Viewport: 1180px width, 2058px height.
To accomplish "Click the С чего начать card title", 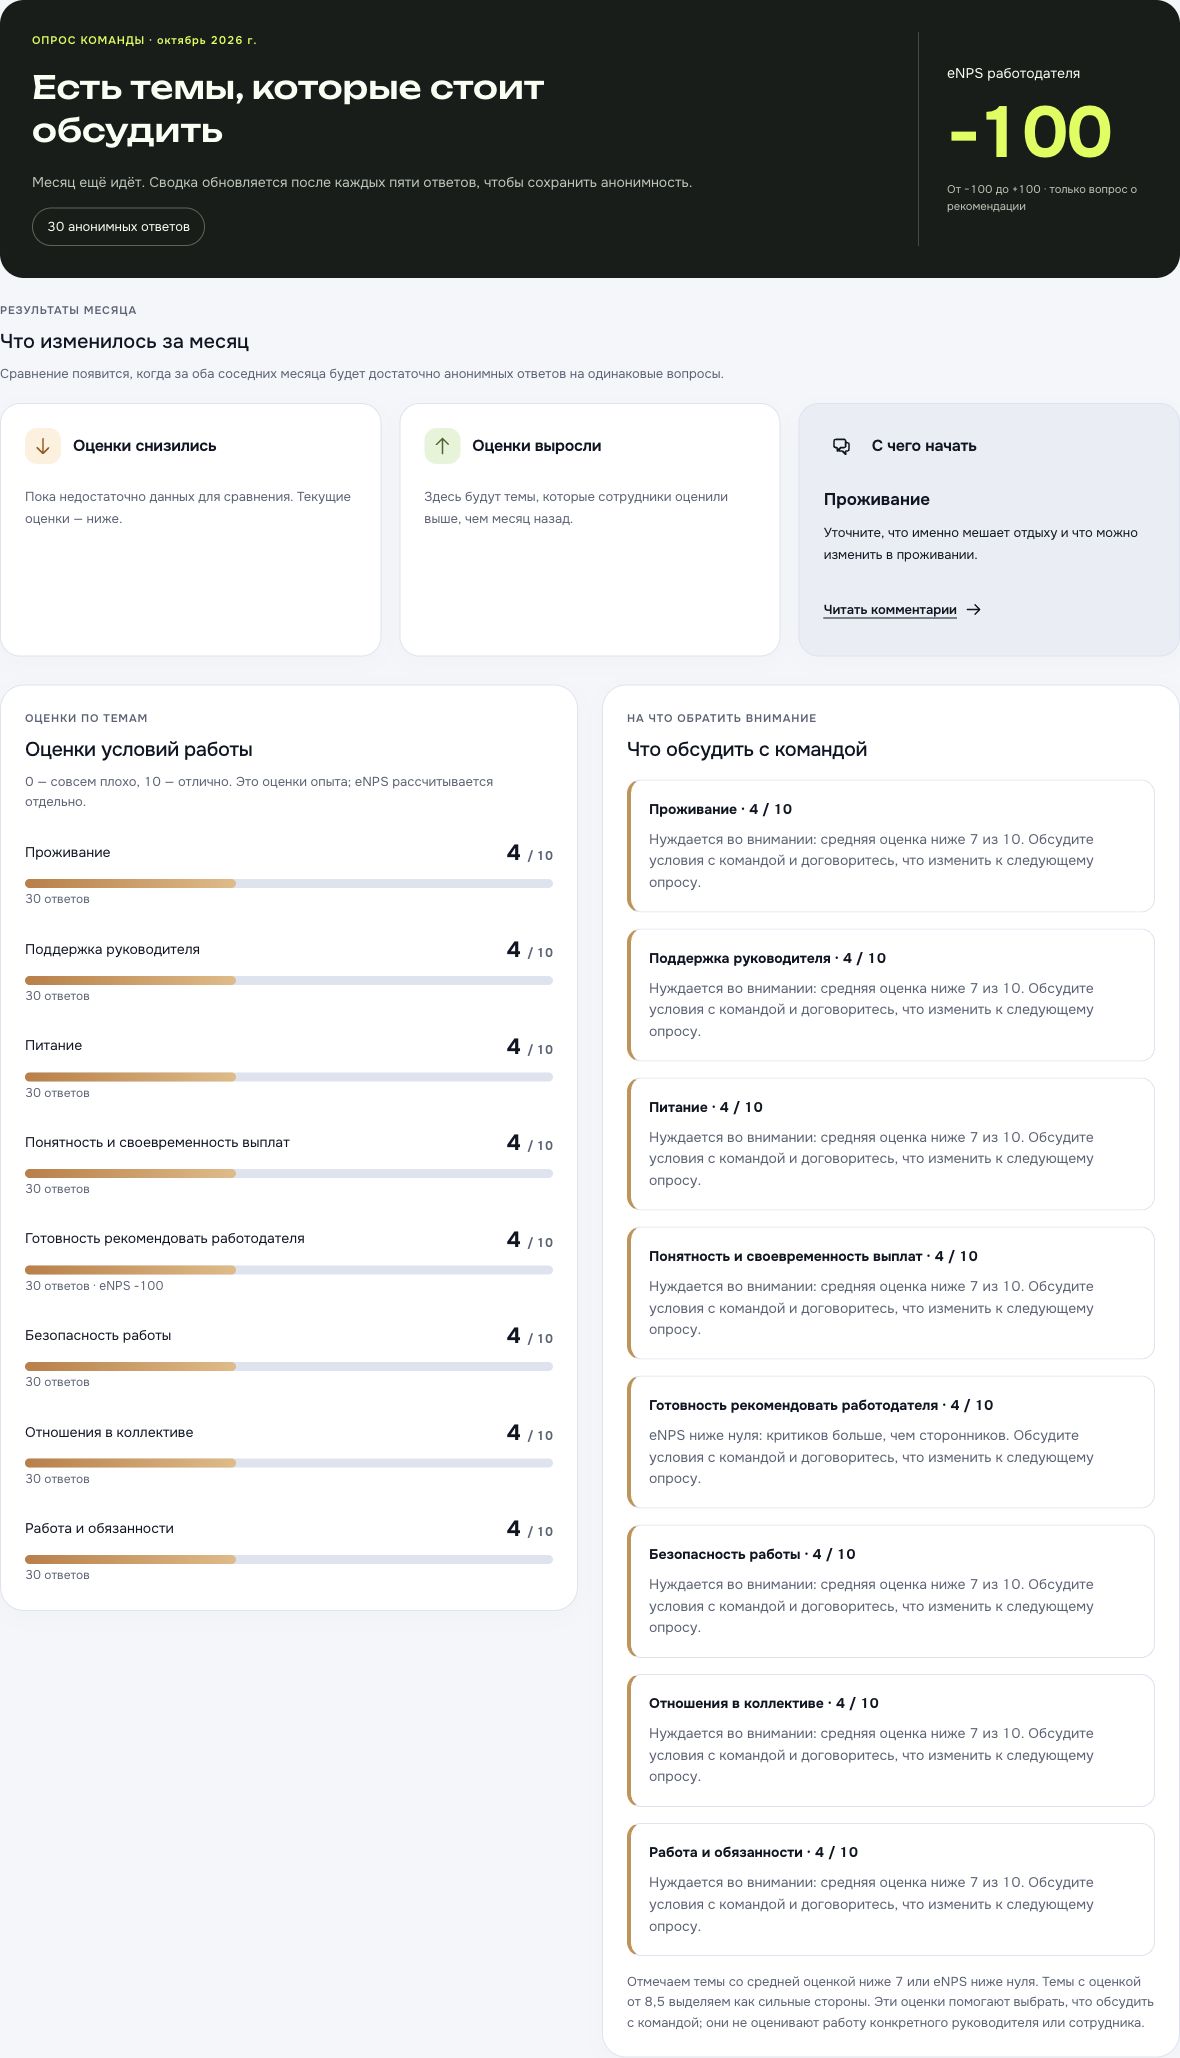I will point(924,446).
